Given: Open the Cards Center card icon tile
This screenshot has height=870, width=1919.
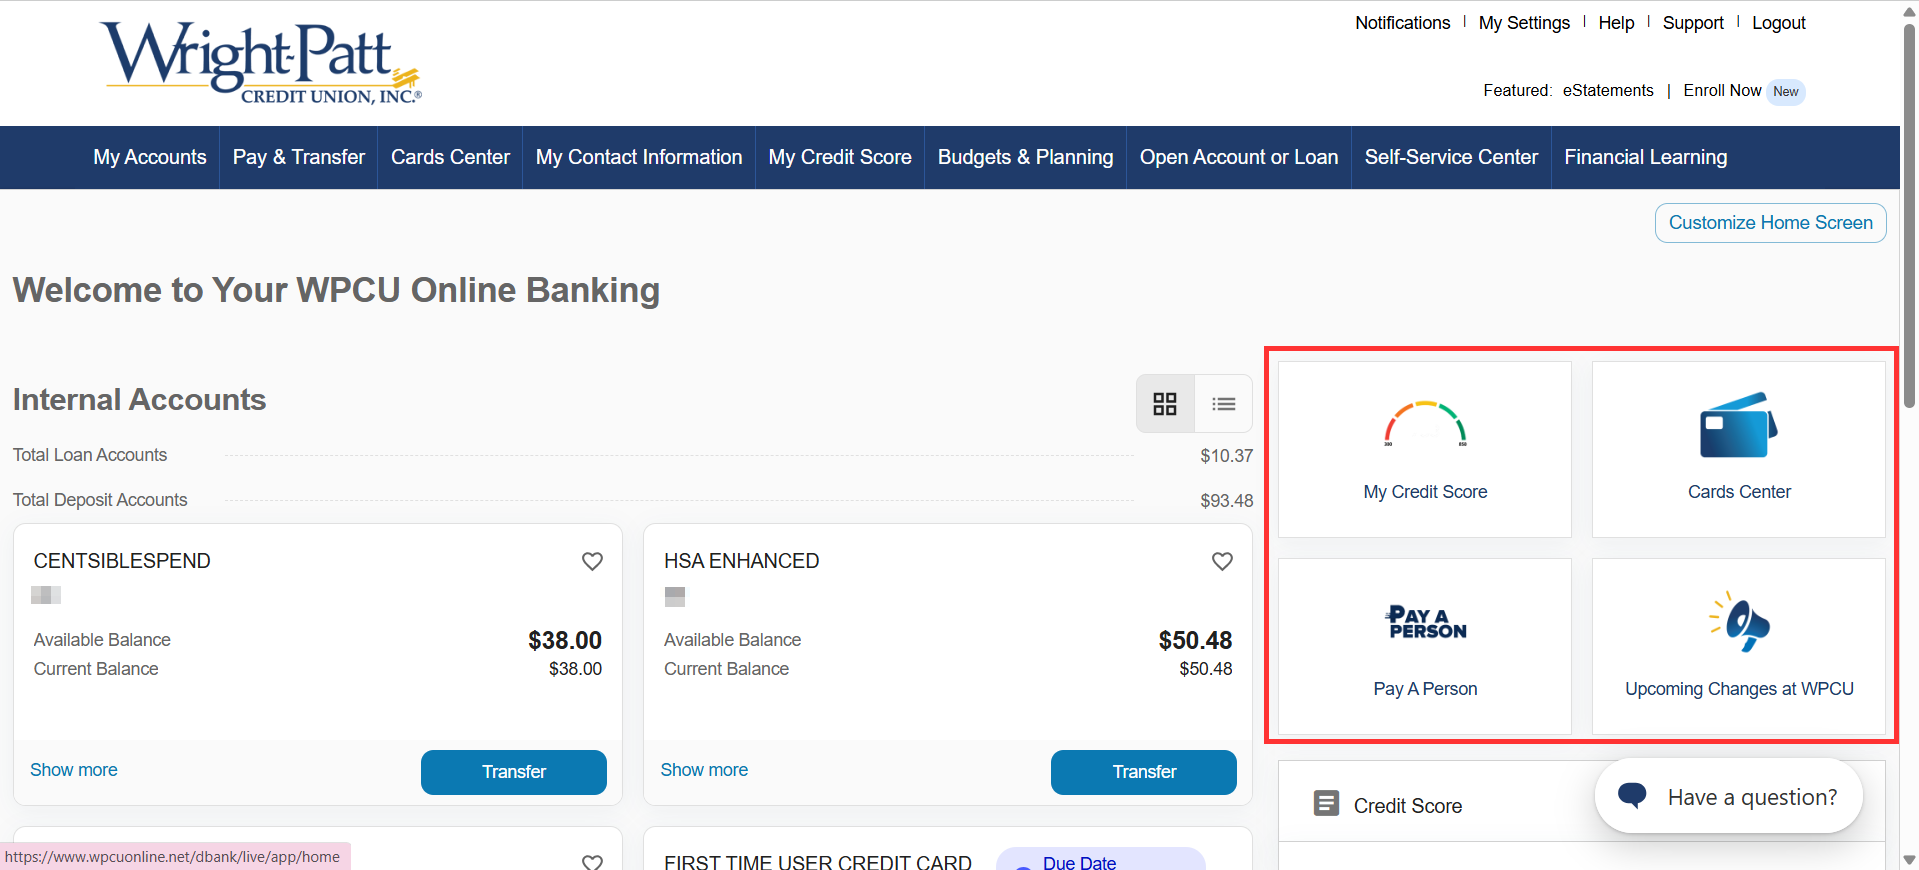Looking at the screenshot, I should tap(1738, 425).
